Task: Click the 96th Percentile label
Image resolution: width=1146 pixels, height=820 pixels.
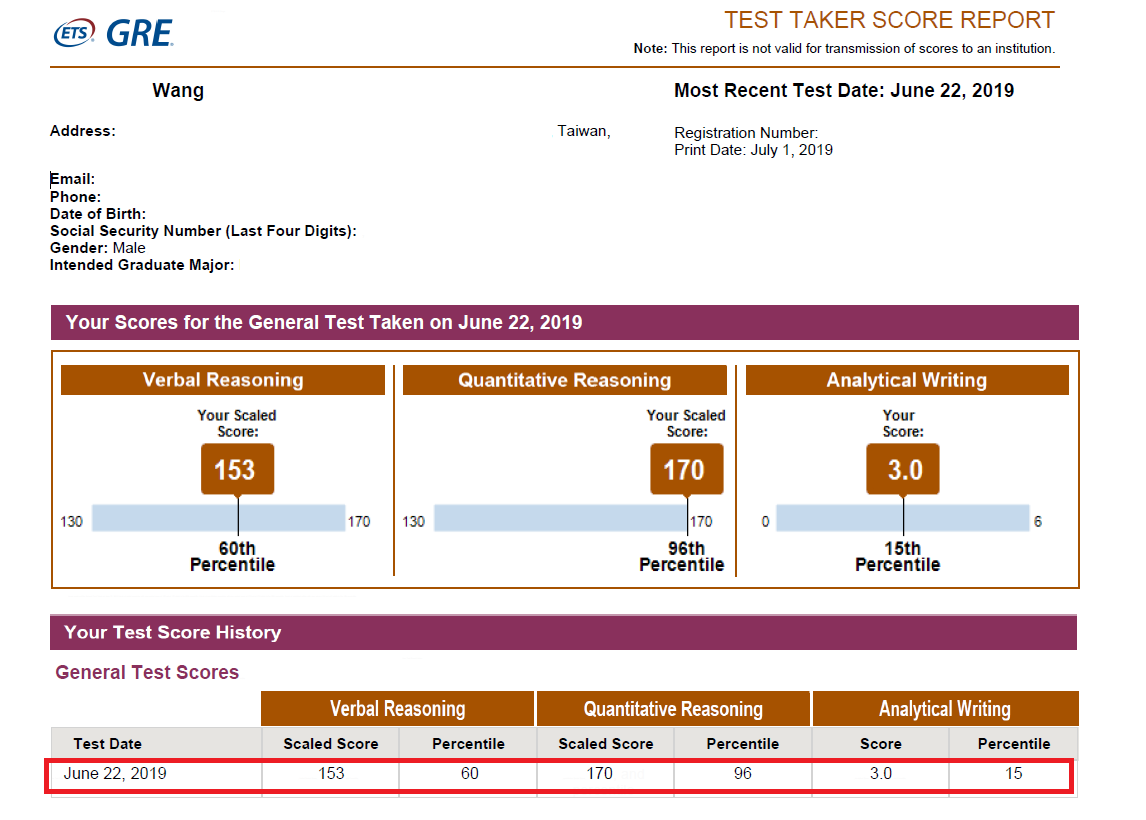Action: coord(682,556)
